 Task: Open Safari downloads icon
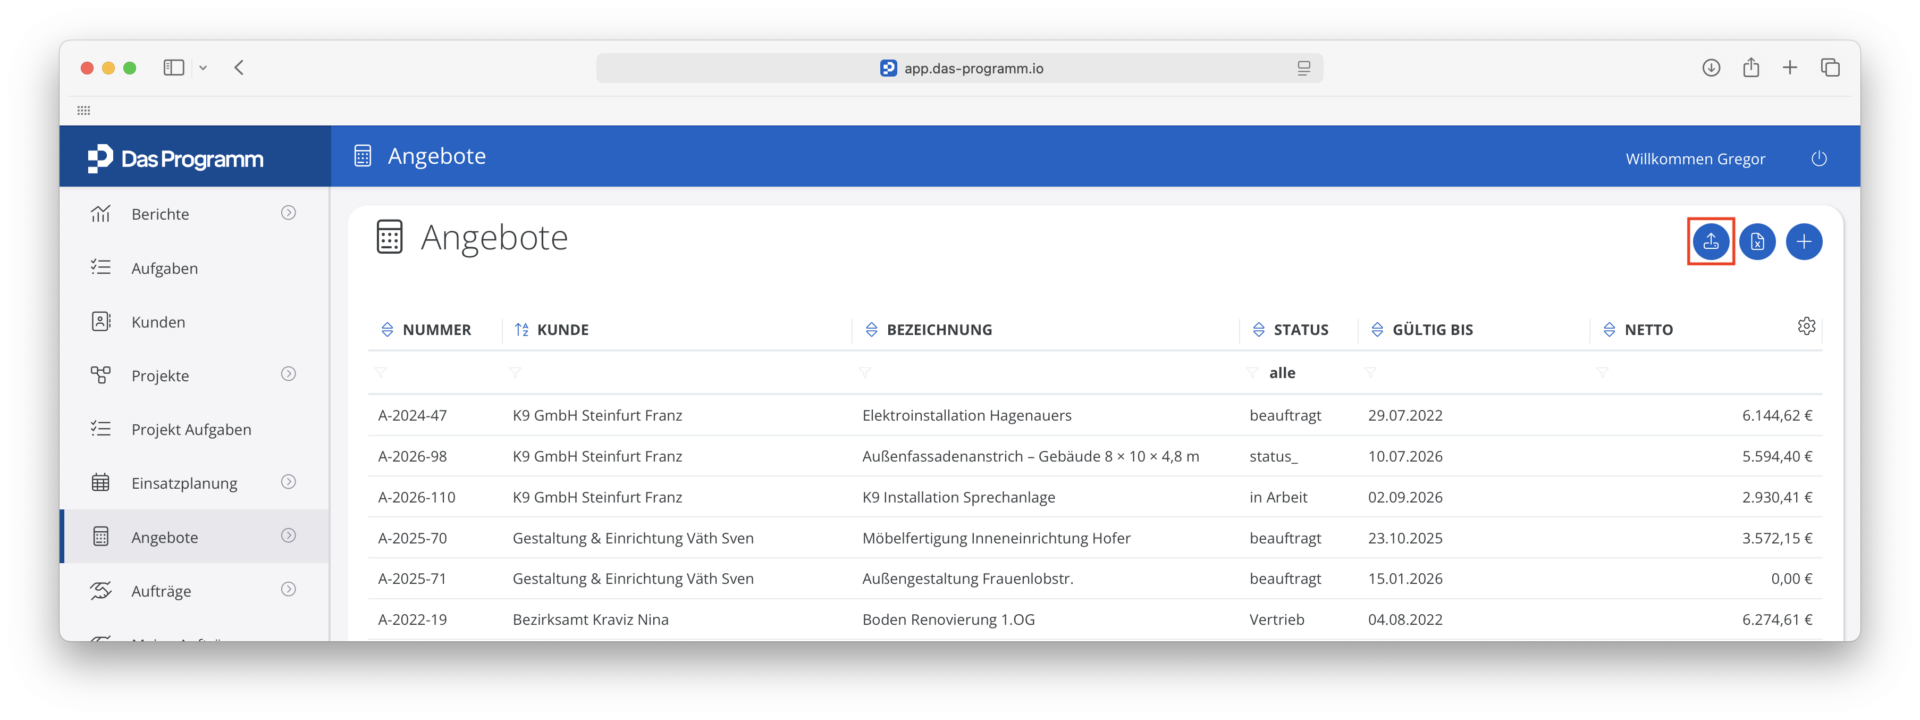coord(1711,67)
